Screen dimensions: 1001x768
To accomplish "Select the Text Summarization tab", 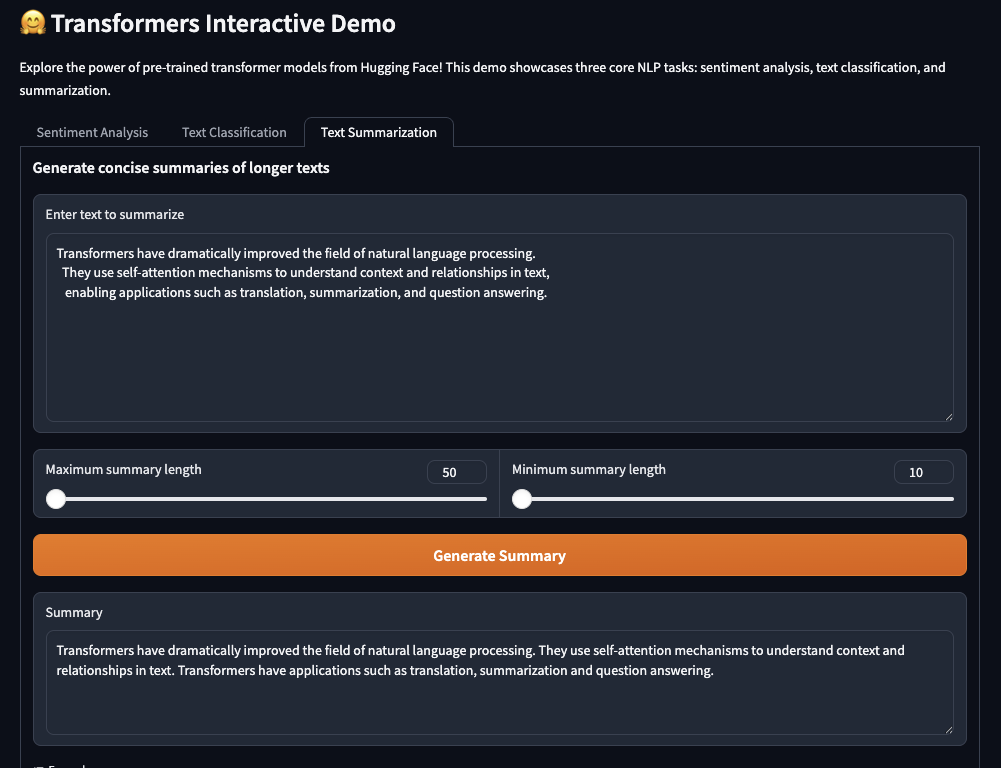I will [379, 132].
